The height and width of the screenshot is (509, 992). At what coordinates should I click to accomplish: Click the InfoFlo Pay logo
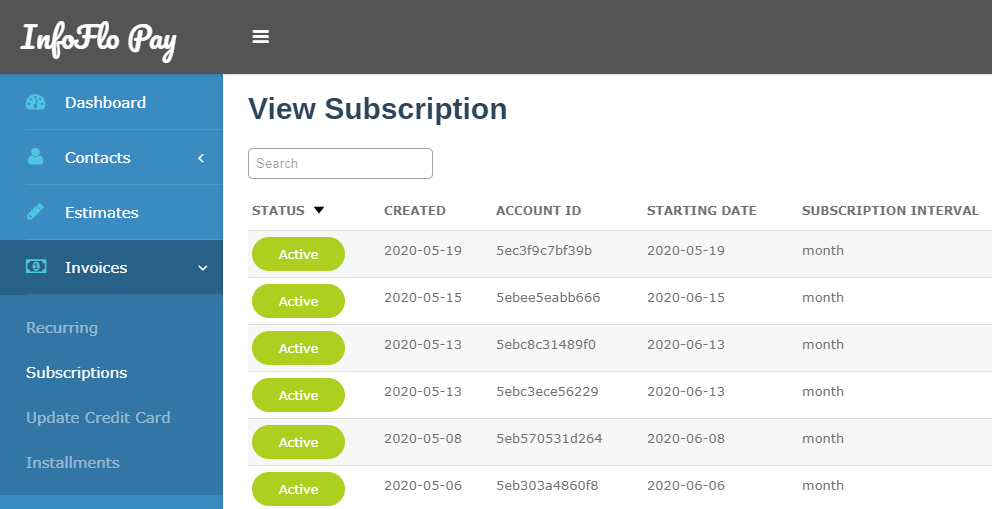[99, 40]
